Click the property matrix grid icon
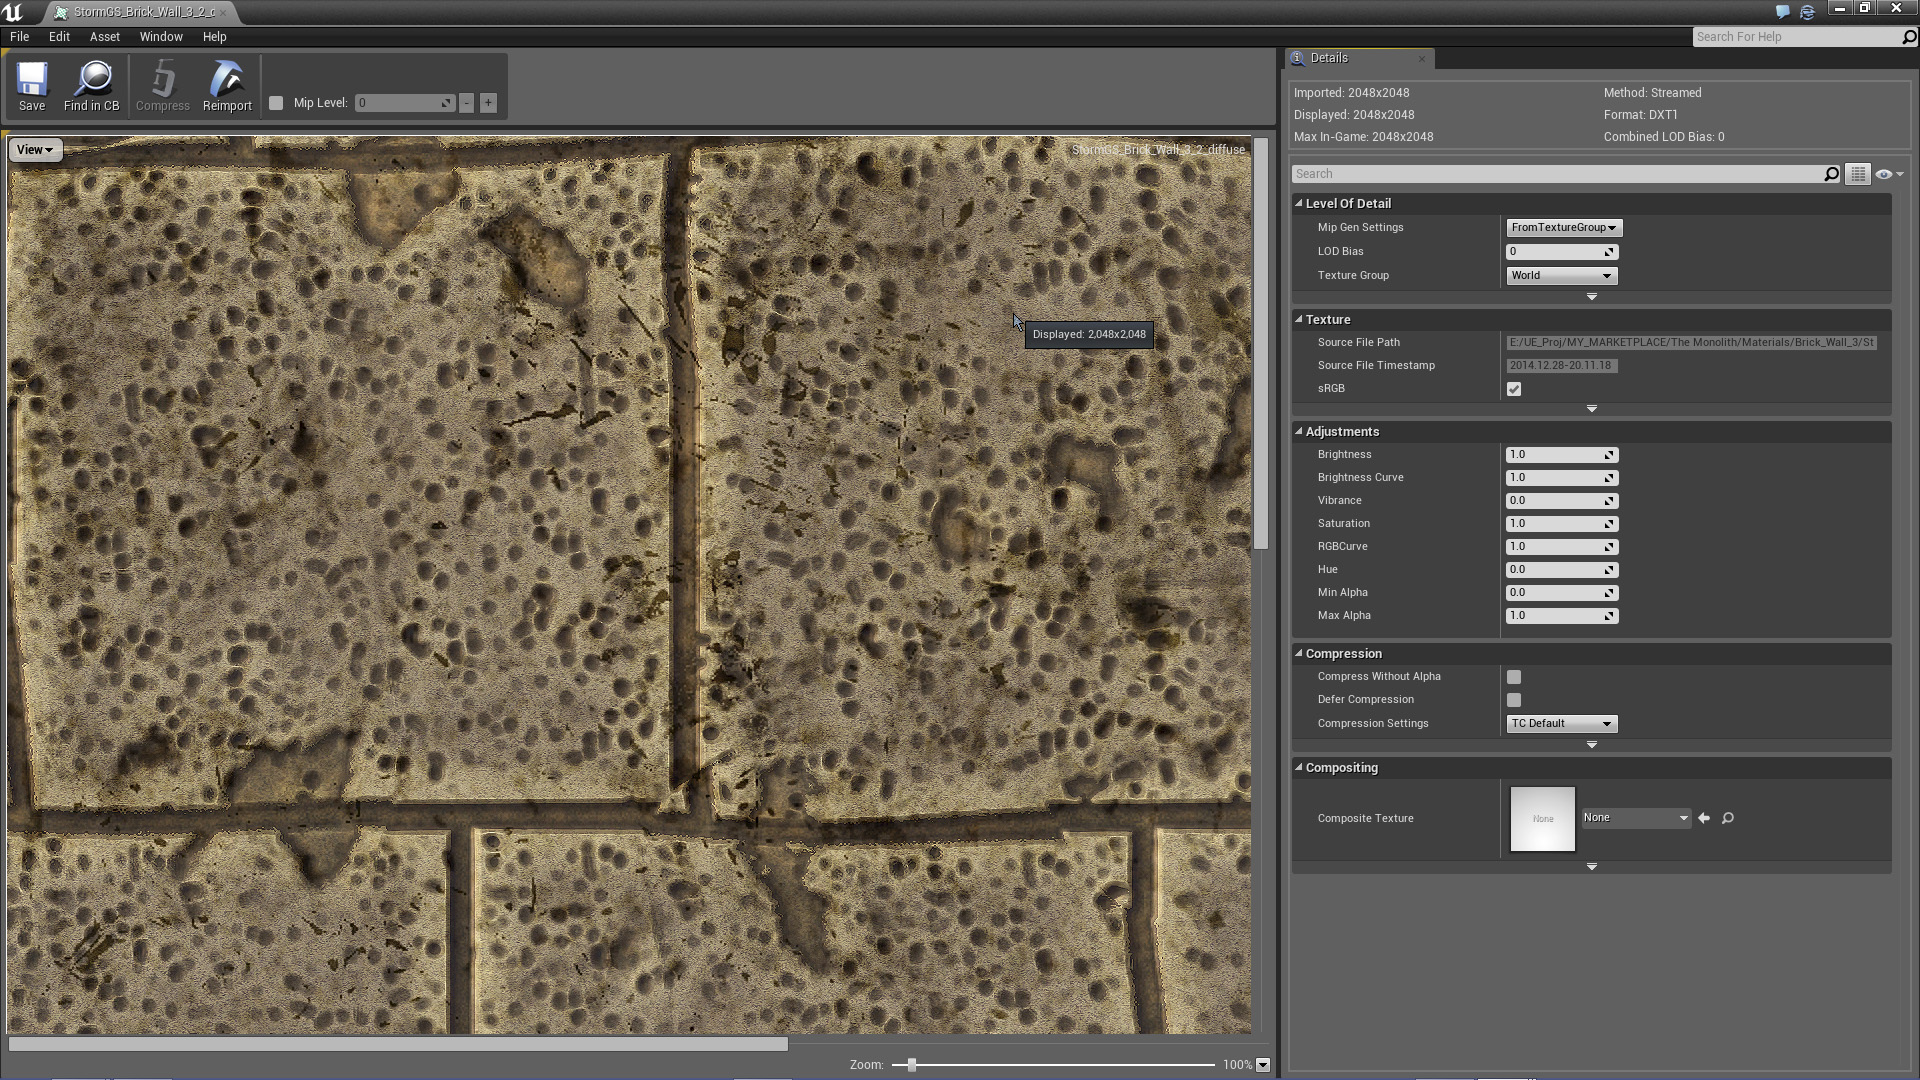1920x1080 pixels. point(1858,173)
